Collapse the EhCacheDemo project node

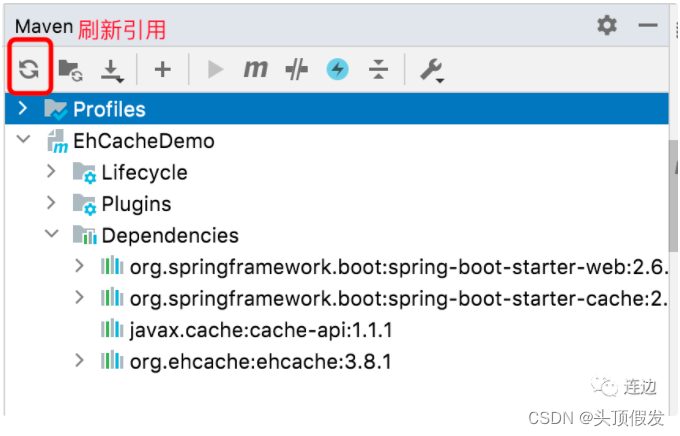point(23,139)
